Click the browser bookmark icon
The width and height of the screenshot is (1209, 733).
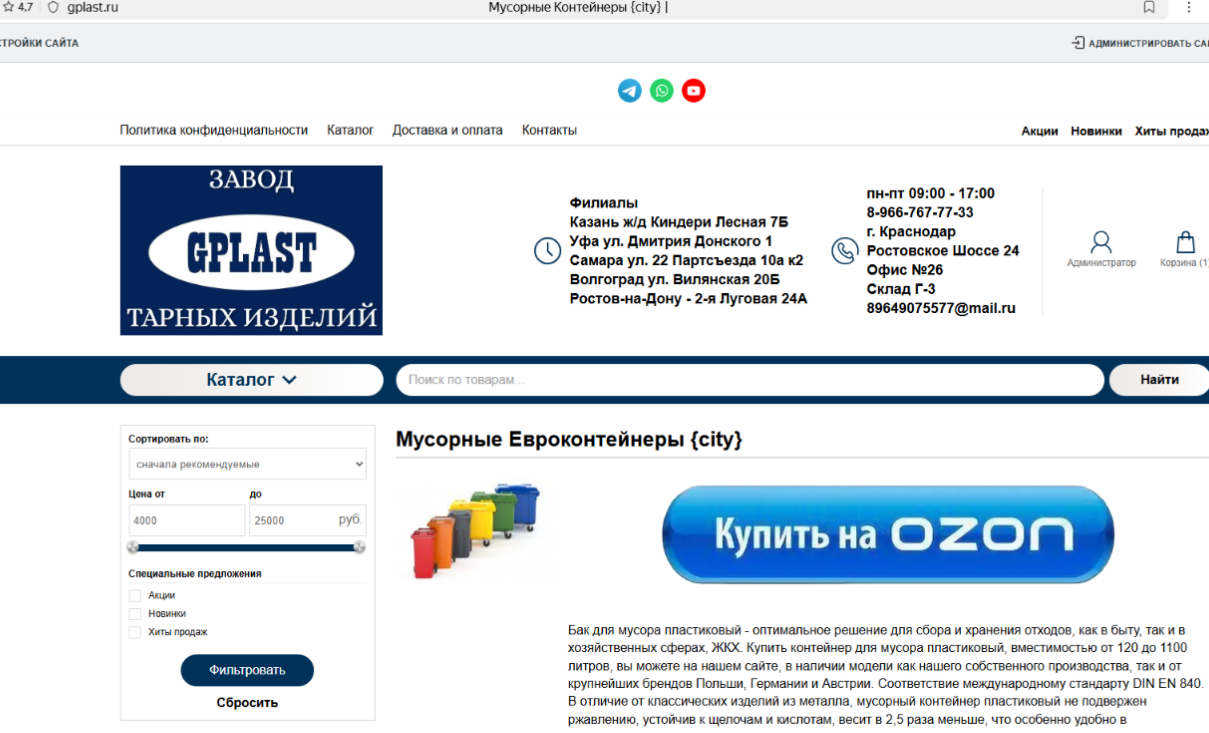[x=1149, y=7]
